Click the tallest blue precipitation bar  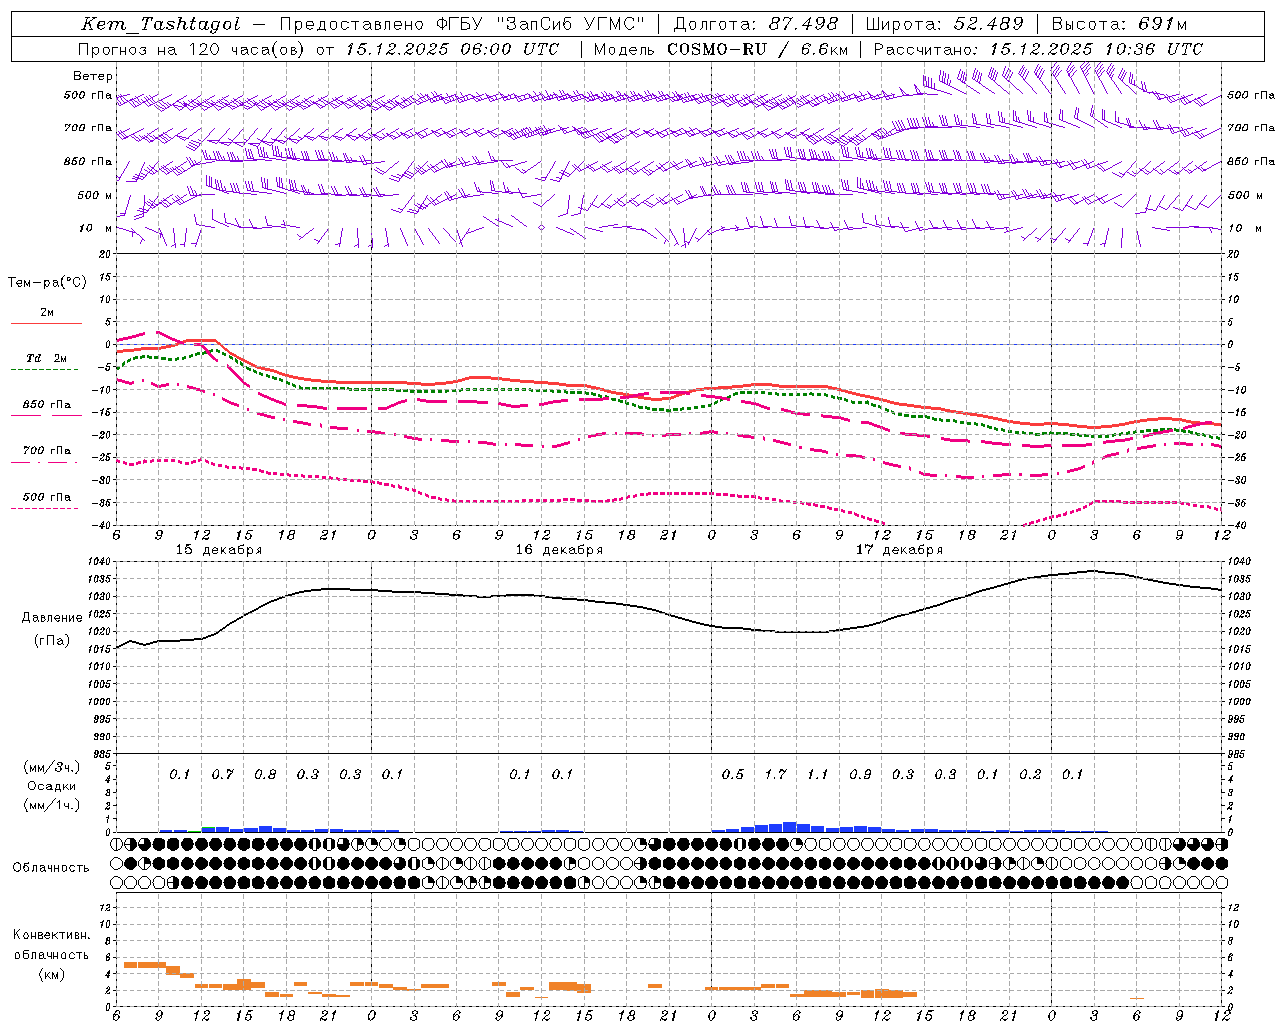[790, 827]
